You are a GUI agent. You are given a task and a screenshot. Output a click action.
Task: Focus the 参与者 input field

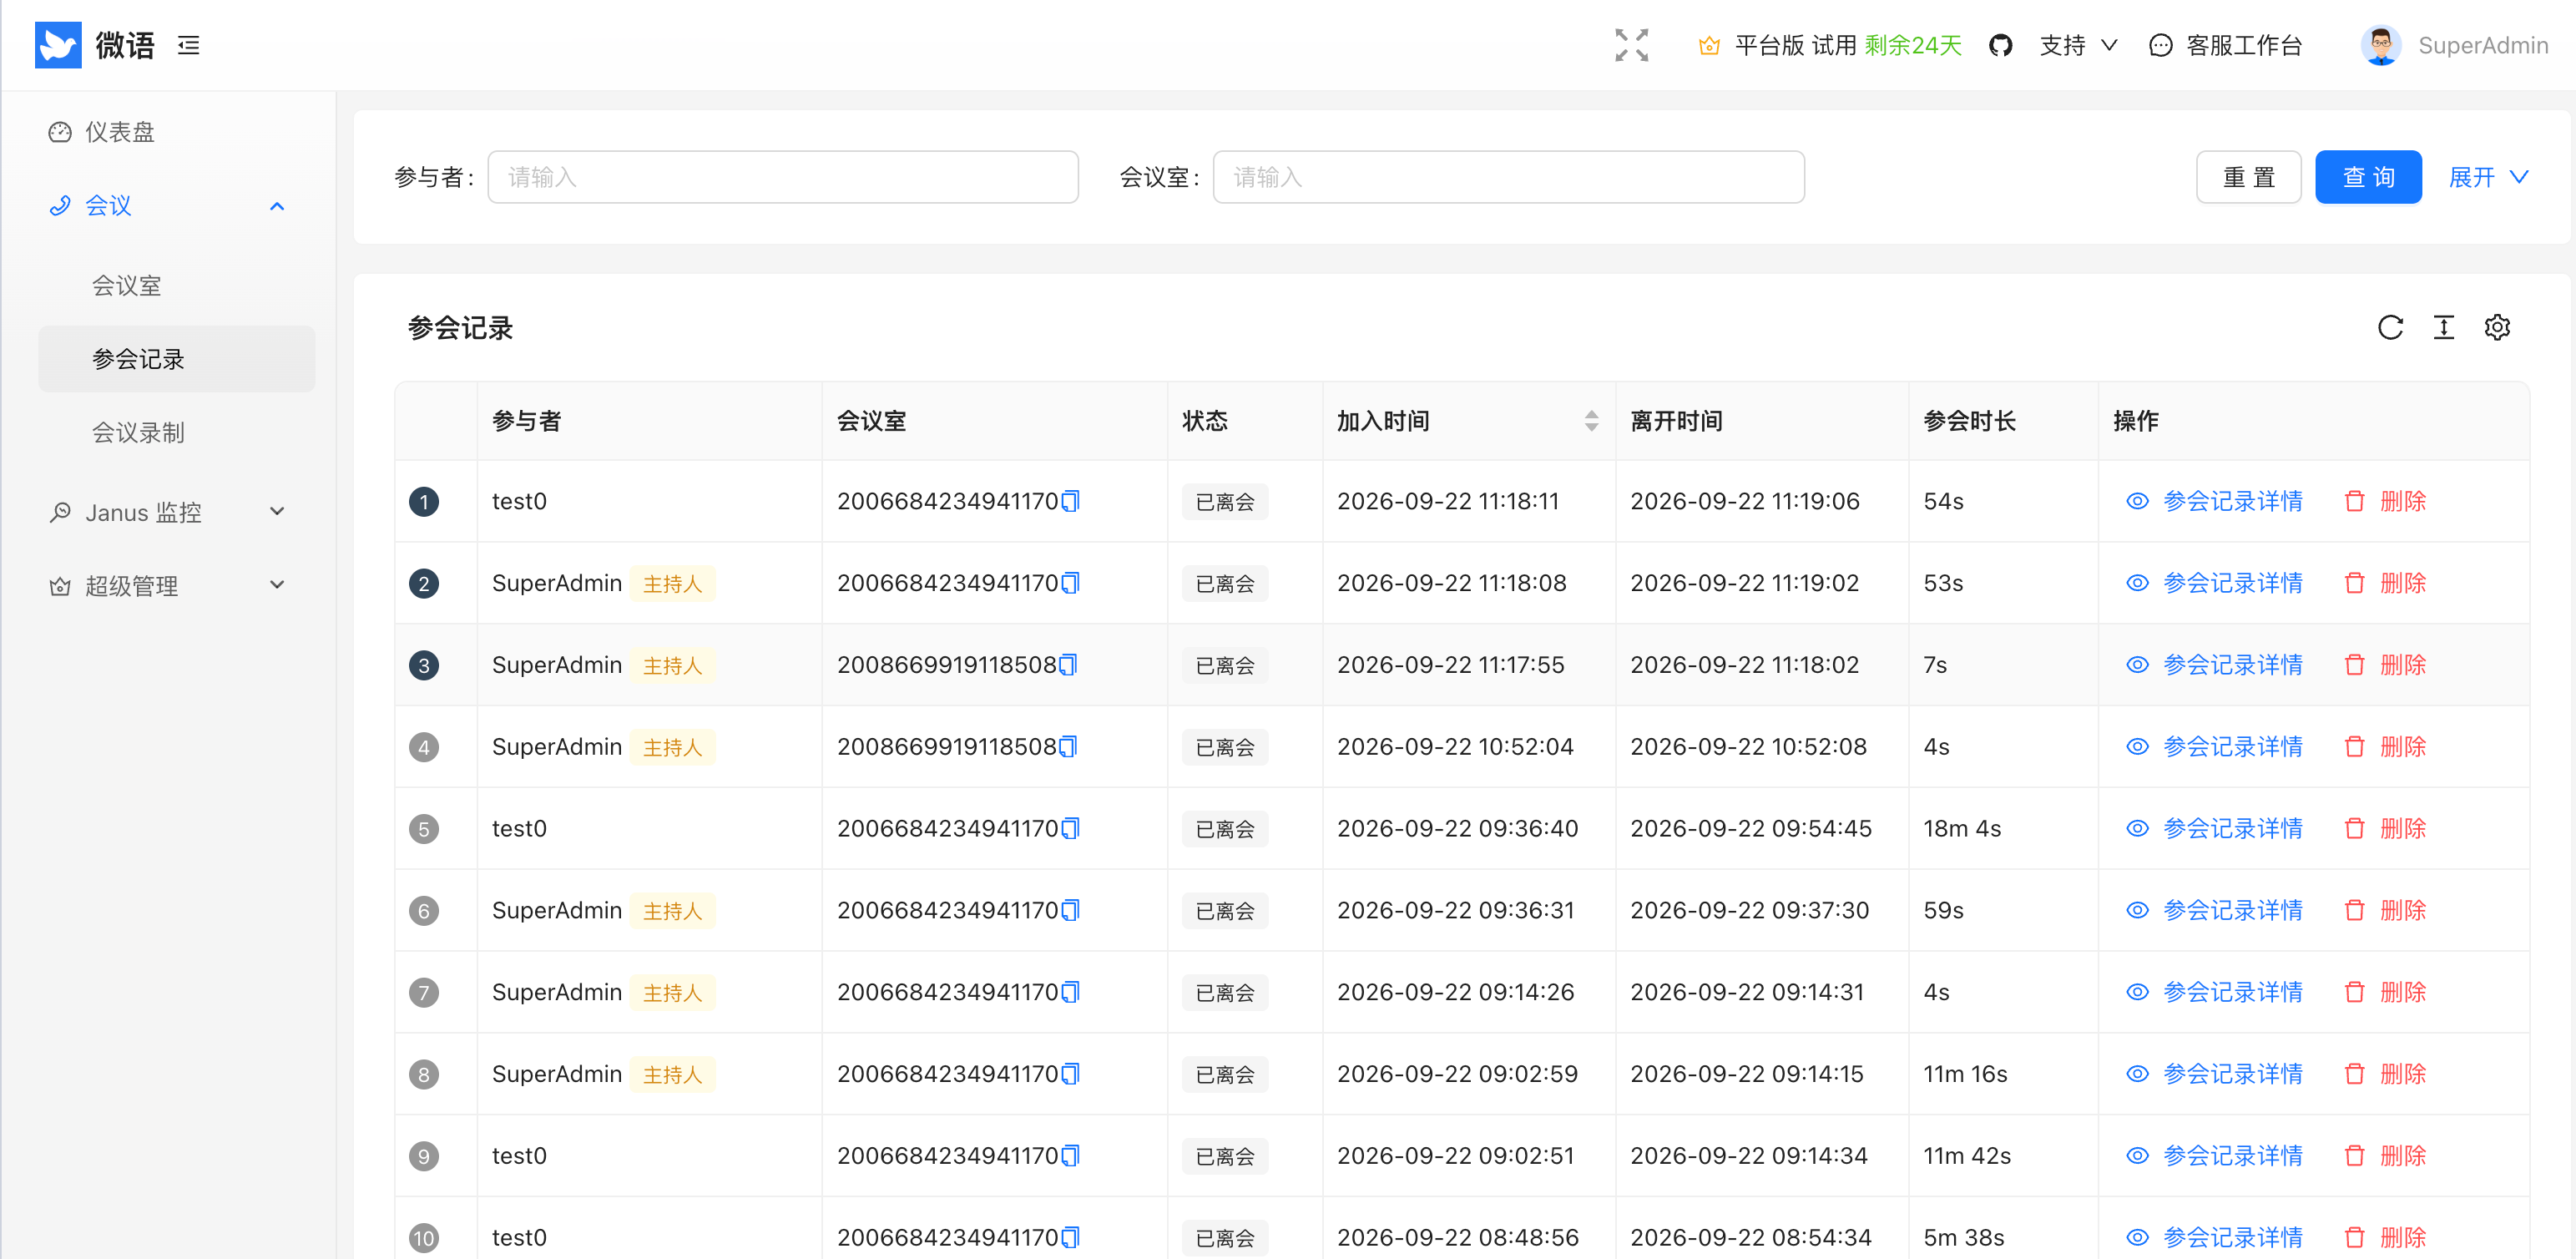pyautogui.click(x=783, y=177)
